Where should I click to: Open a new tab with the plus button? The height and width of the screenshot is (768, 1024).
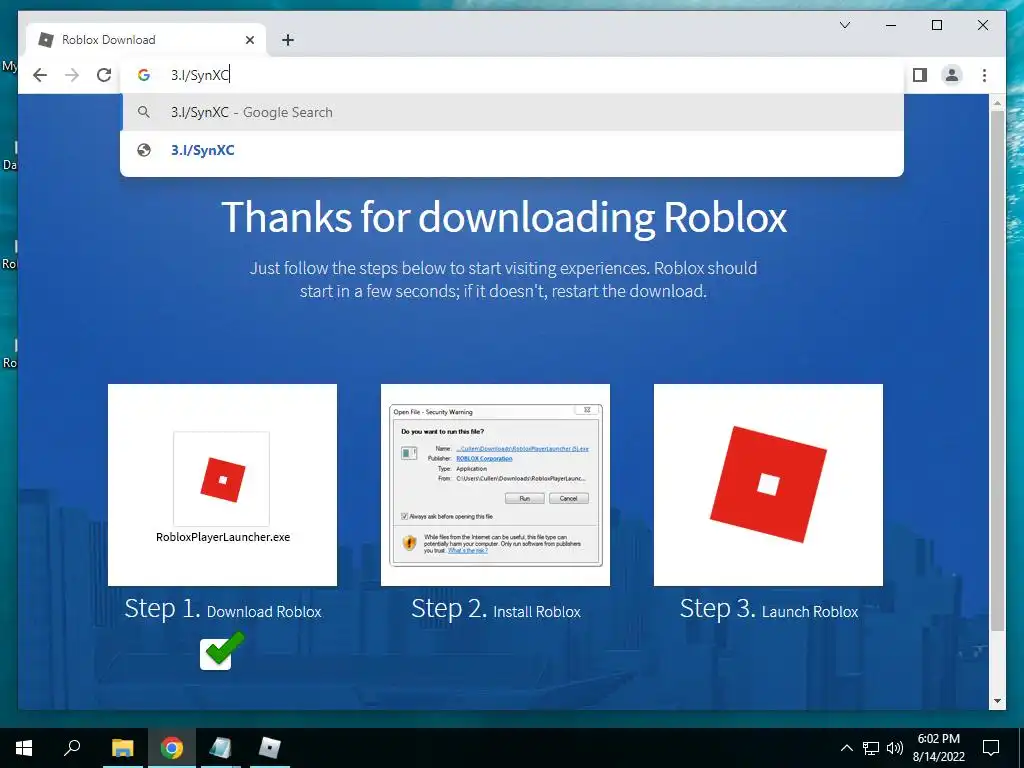(287, 40)
